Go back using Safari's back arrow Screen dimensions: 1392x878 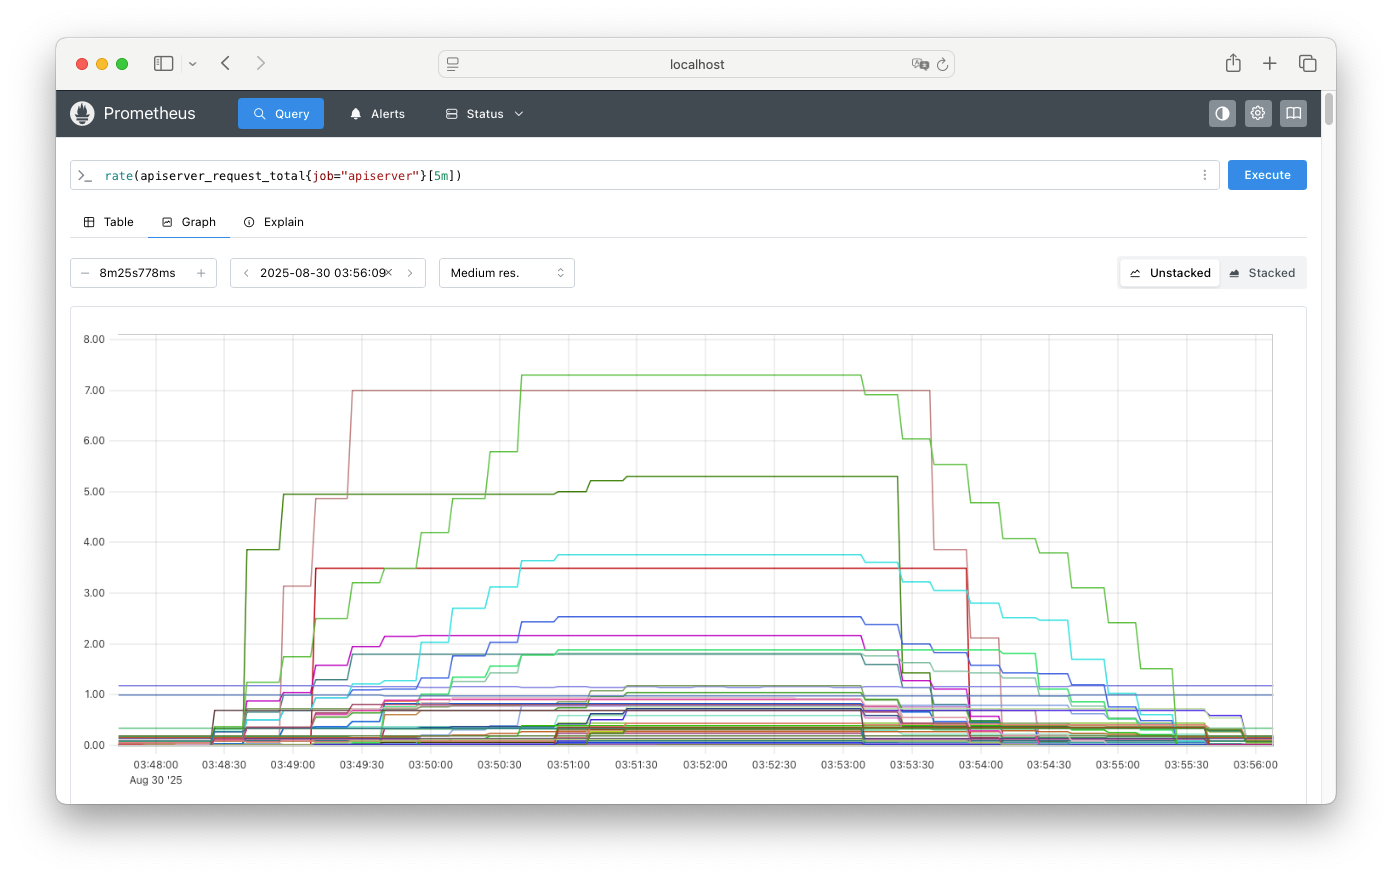coord(226,64)
